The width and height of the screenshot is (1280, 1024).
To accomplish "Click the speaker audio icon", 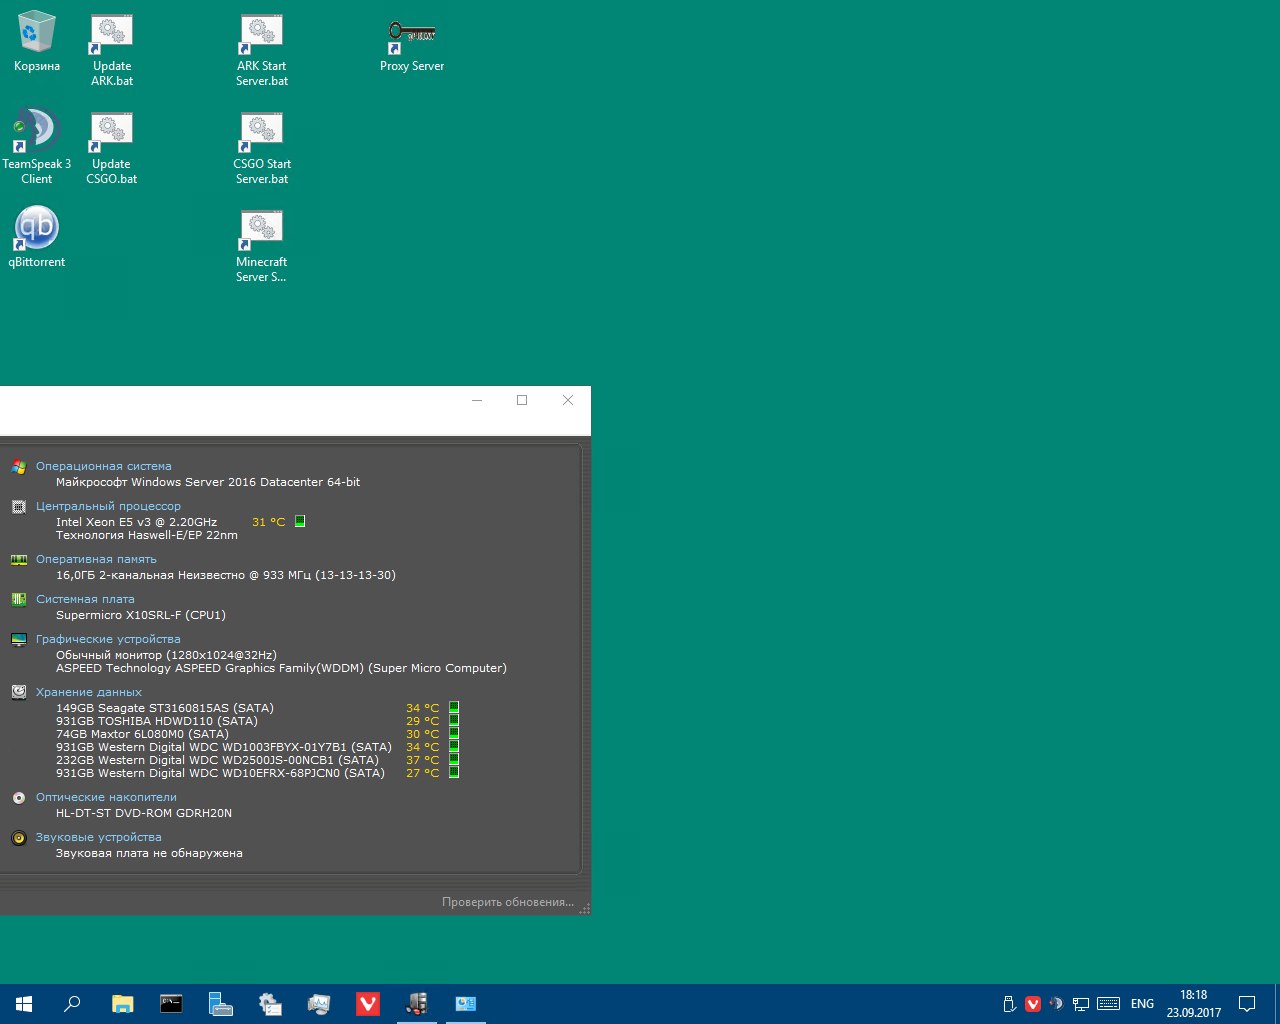I will (18, 838).
